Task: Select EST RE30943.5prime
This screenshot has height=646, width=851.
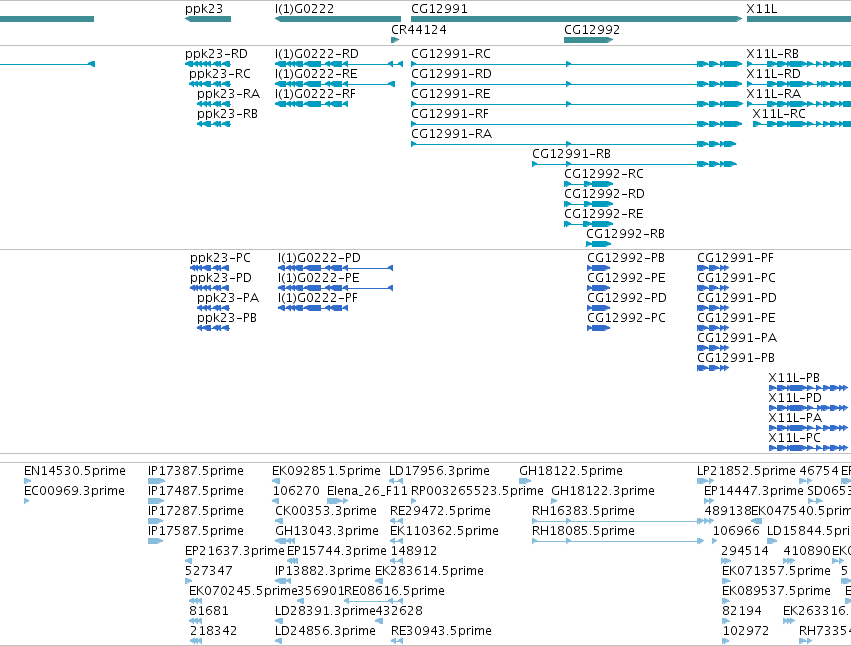Action: click(x=441, y=632)
